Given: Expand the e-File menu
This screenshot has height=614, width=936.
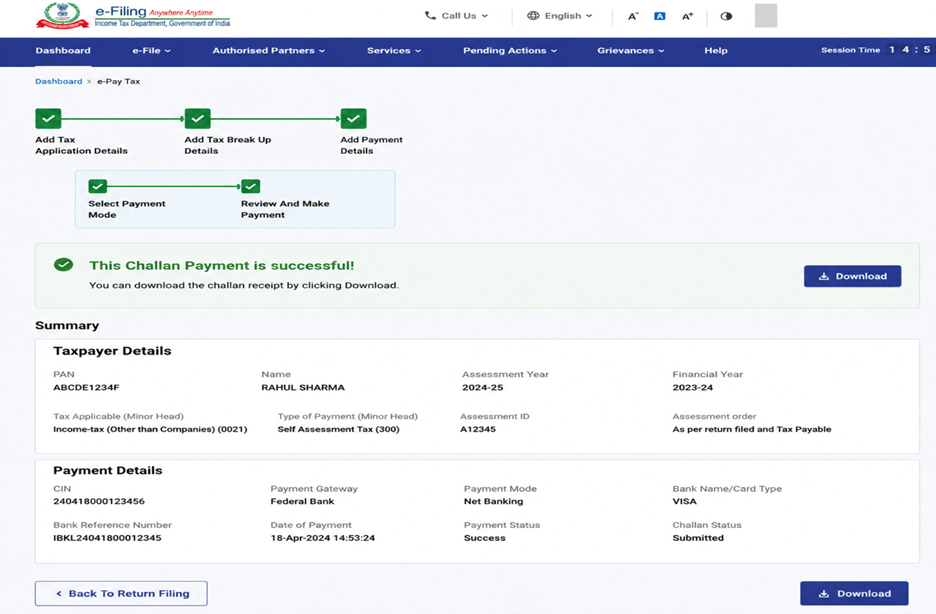Looking at the screenshot, I should click(x=152, y=51).
